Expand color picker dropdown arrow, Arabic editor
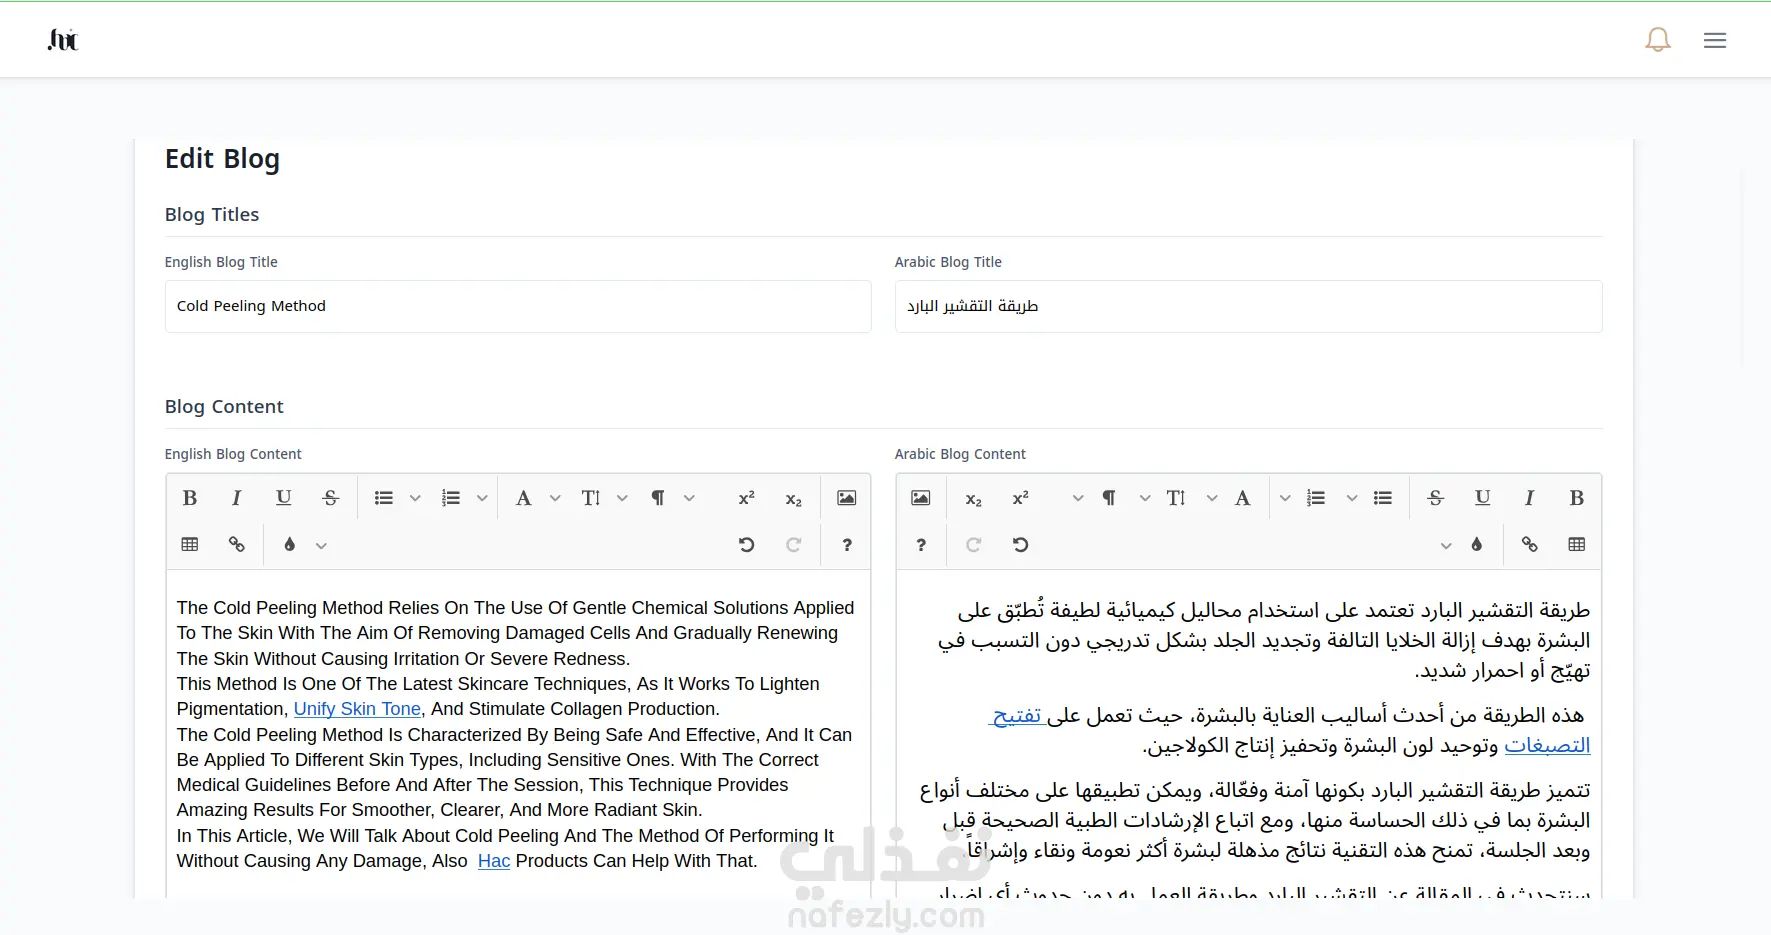Screen dimensions: 1771x935 pos(1446,545)
